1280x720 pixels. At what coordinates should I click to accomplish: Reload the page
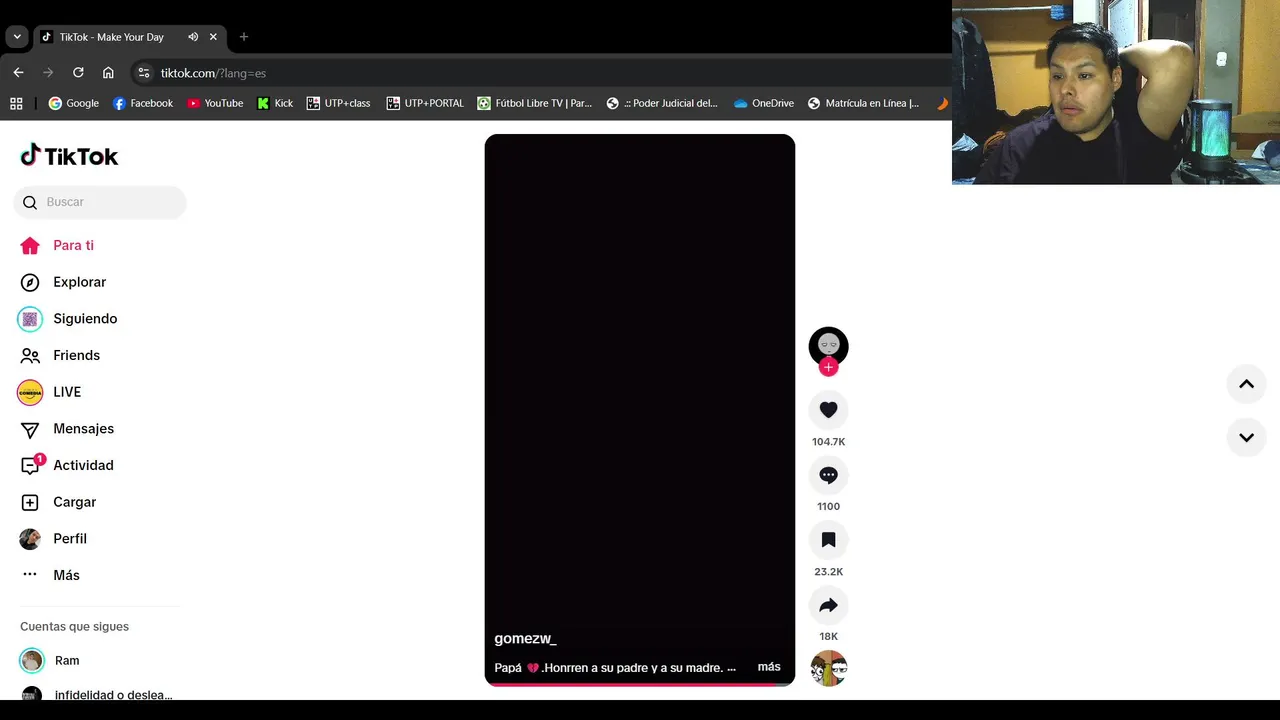78,73
